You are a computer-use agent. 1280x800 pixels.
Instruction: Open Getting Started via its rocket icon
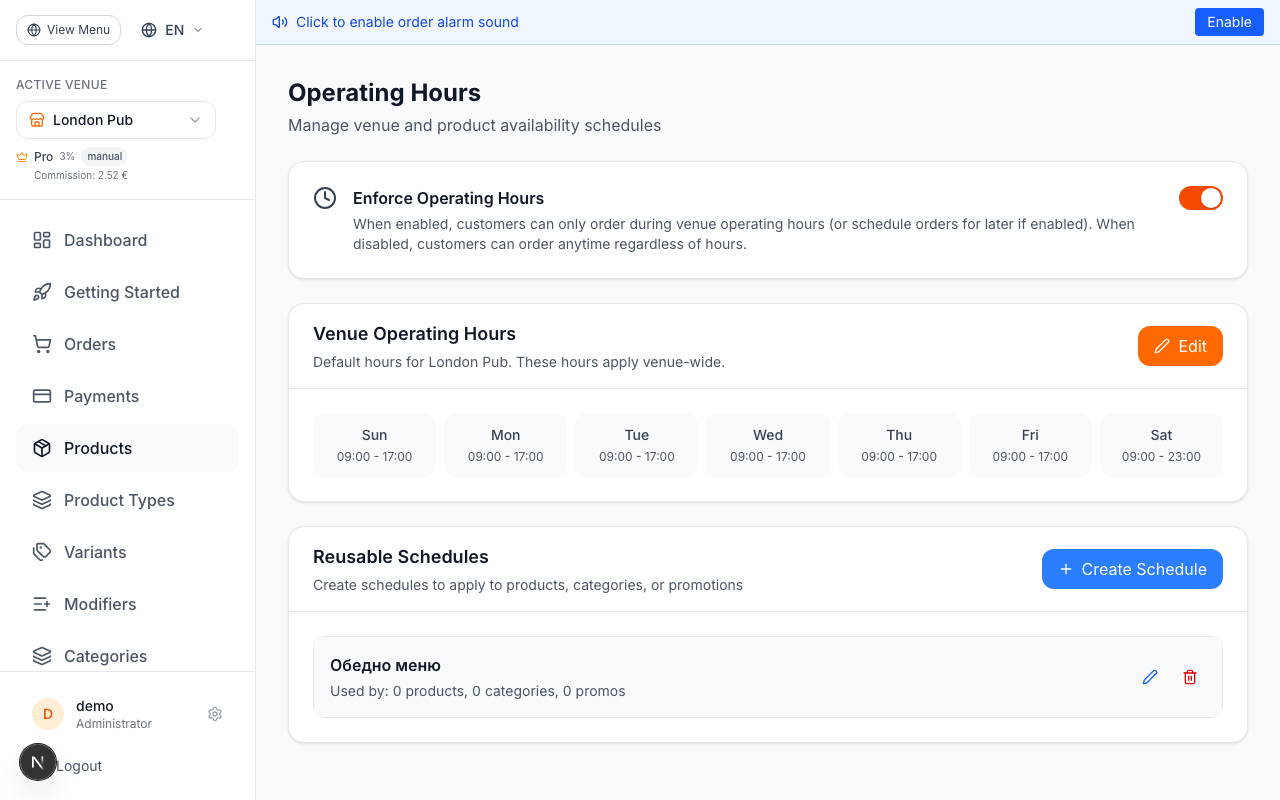[x=41, y=292]
